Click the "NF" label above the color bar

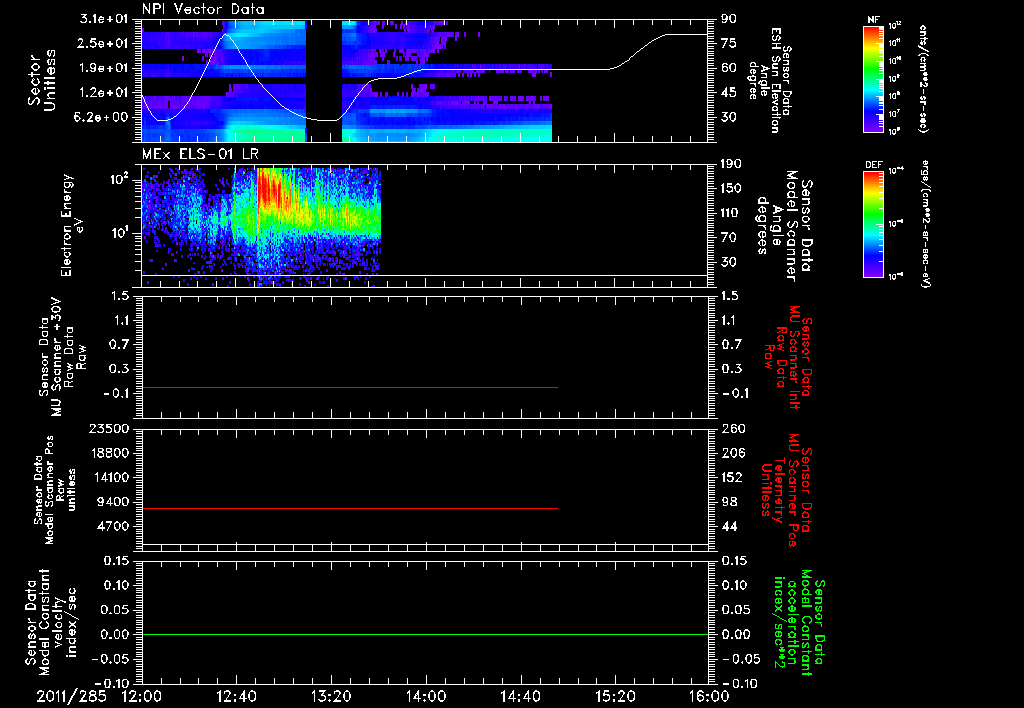click(x=873, y=20)
